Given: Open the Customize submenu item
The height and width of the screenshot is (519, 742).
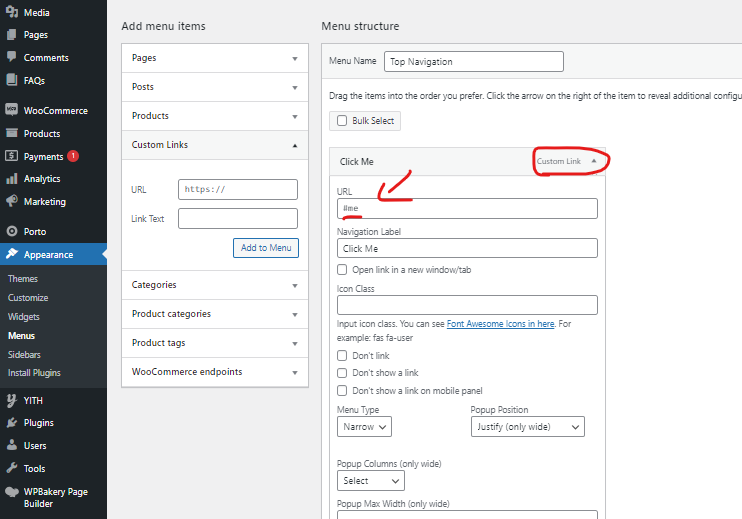Looking at the screenshot, I should coord(28,298).
